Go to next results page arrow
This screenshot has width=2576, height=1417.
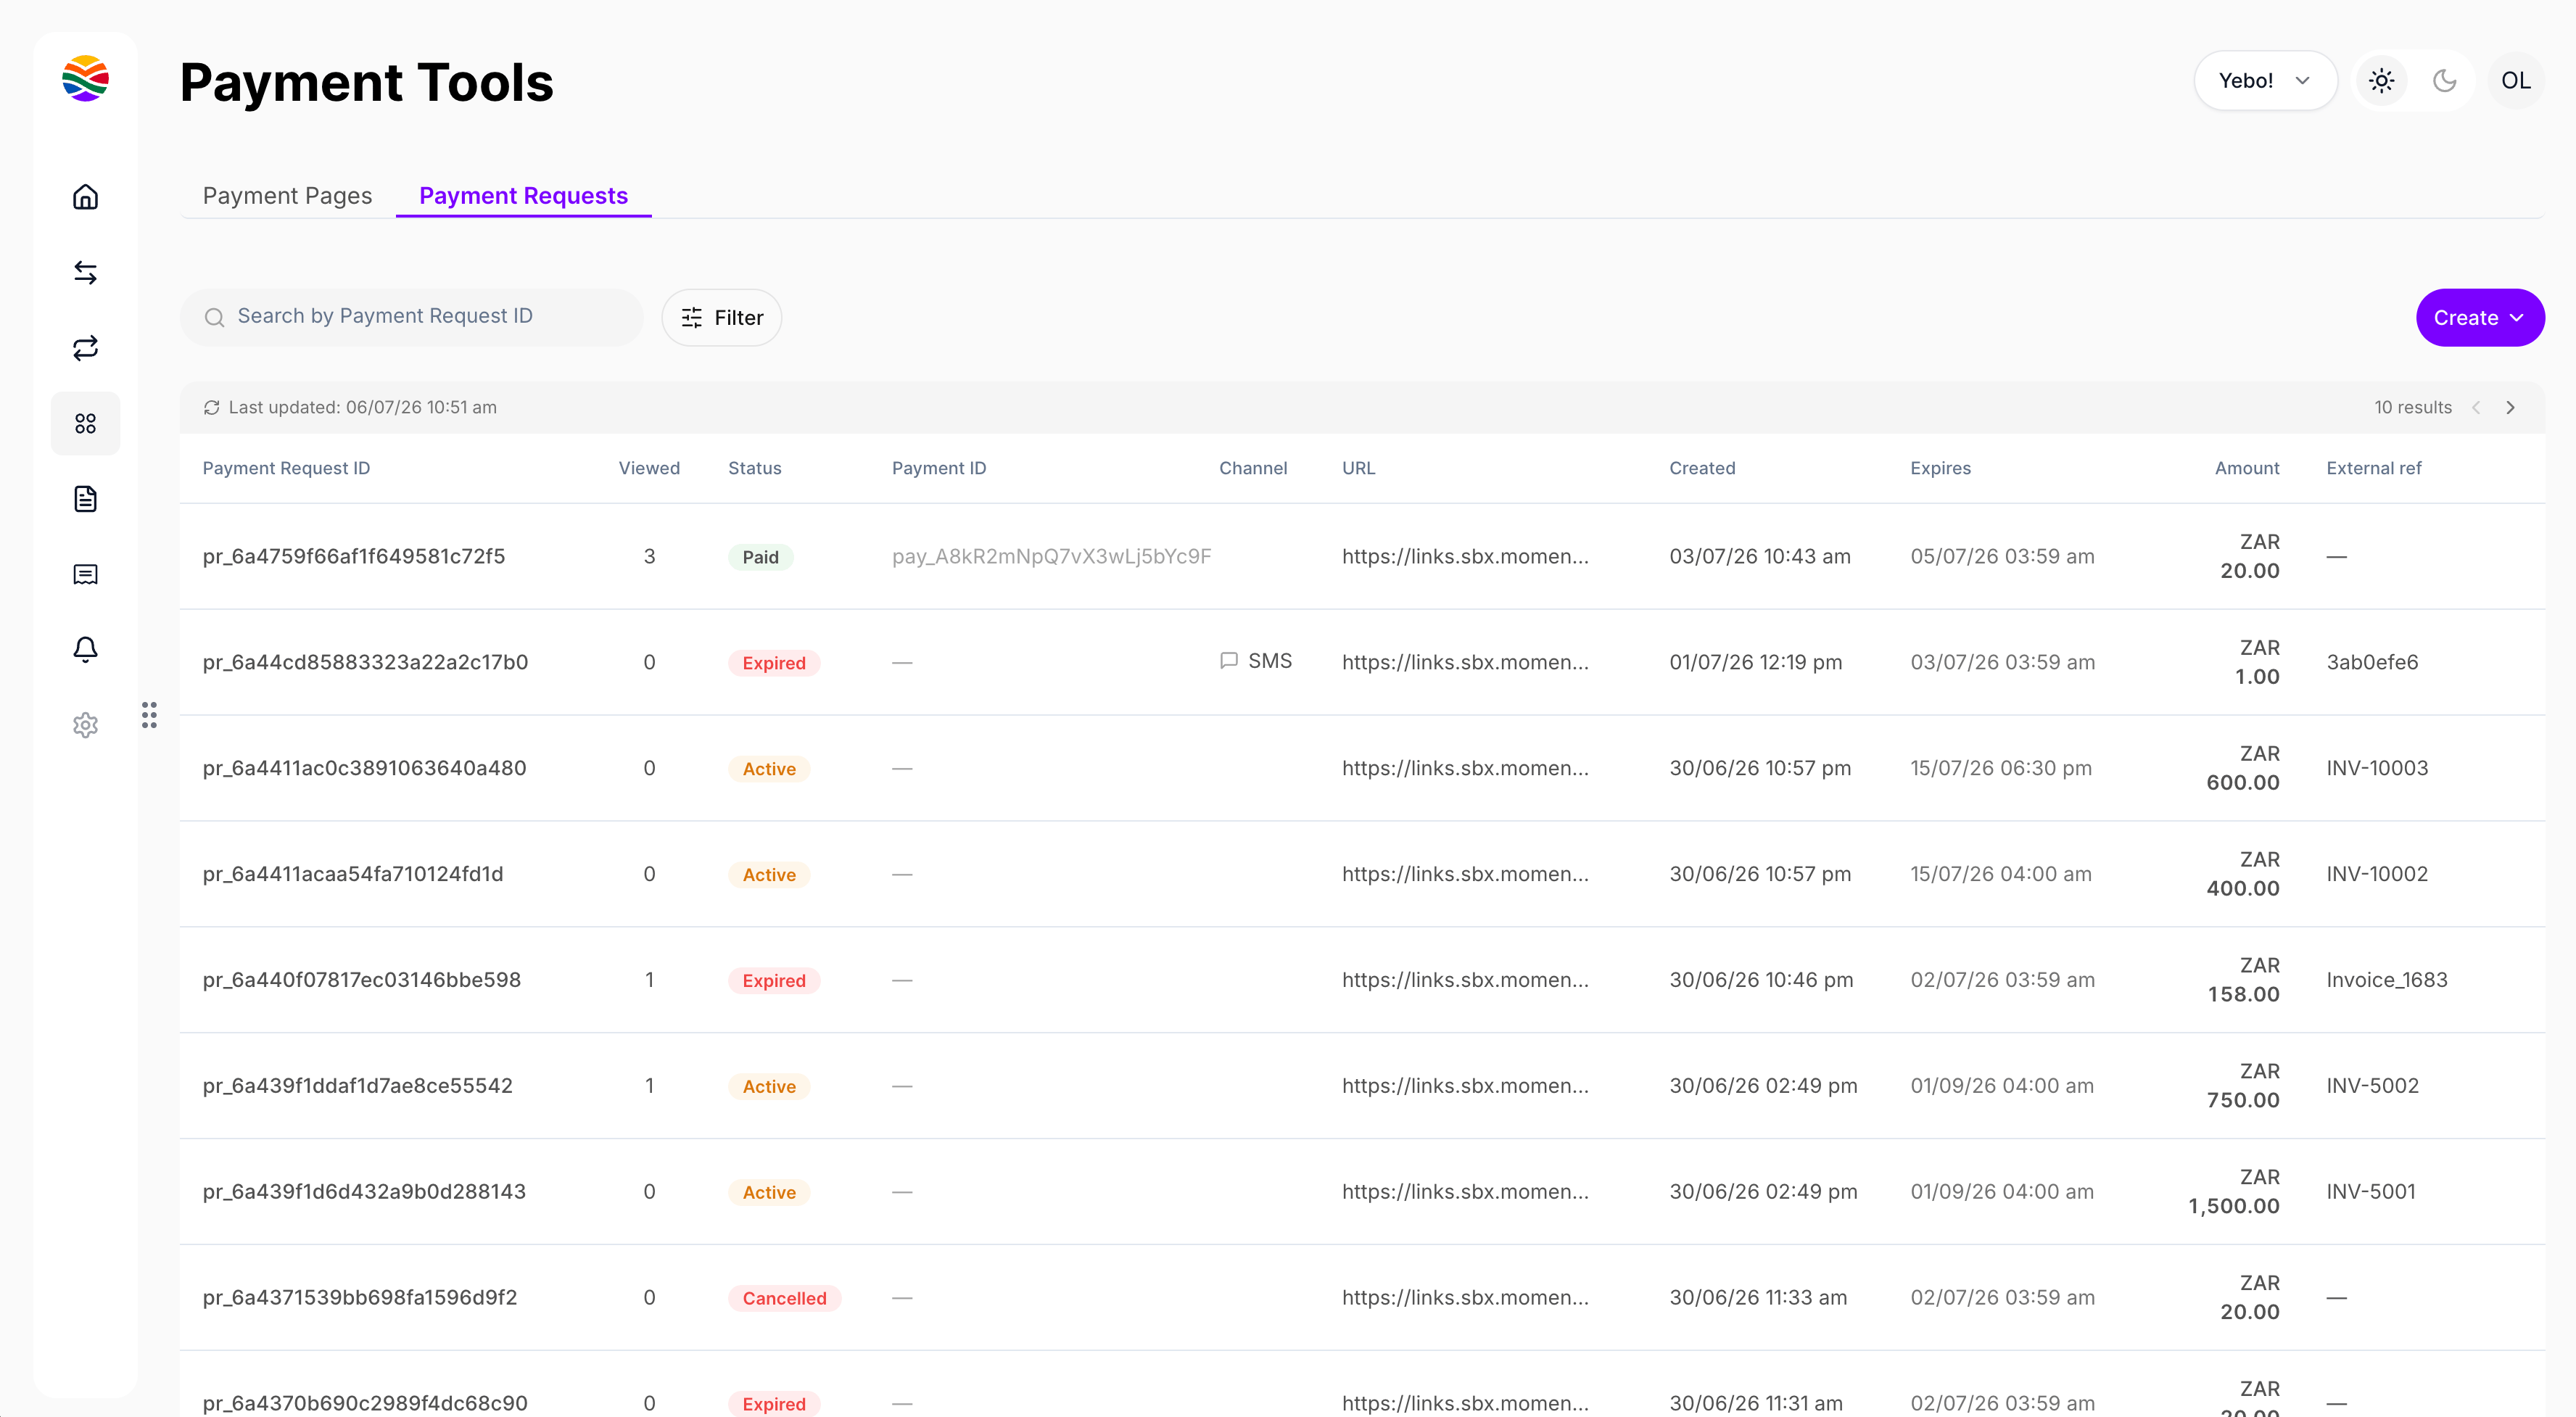tap(2510, 408)
